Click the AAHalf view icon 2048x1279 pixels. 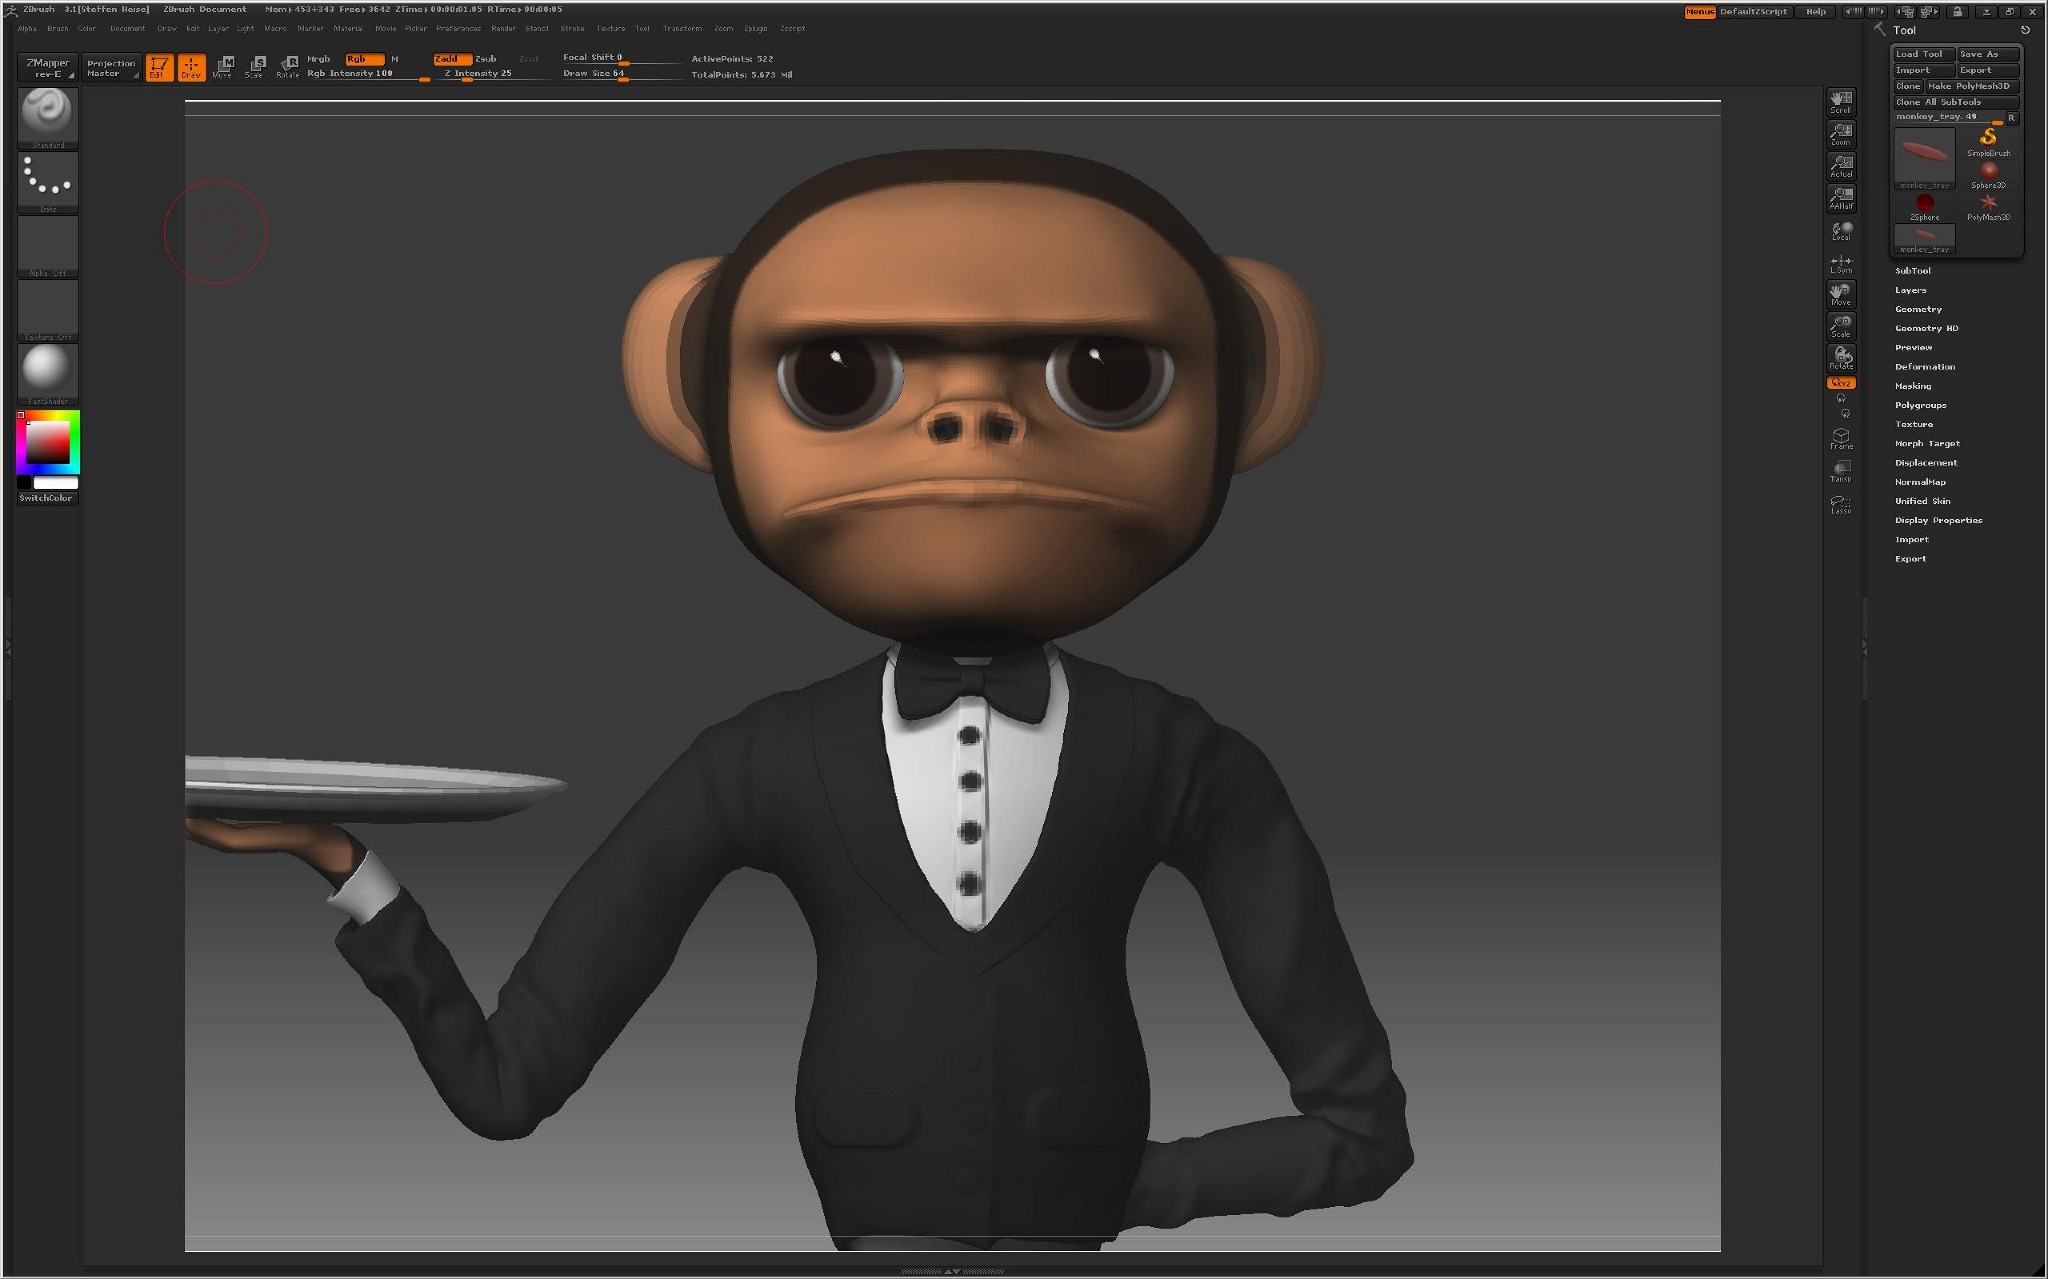tap(1840, 197)
